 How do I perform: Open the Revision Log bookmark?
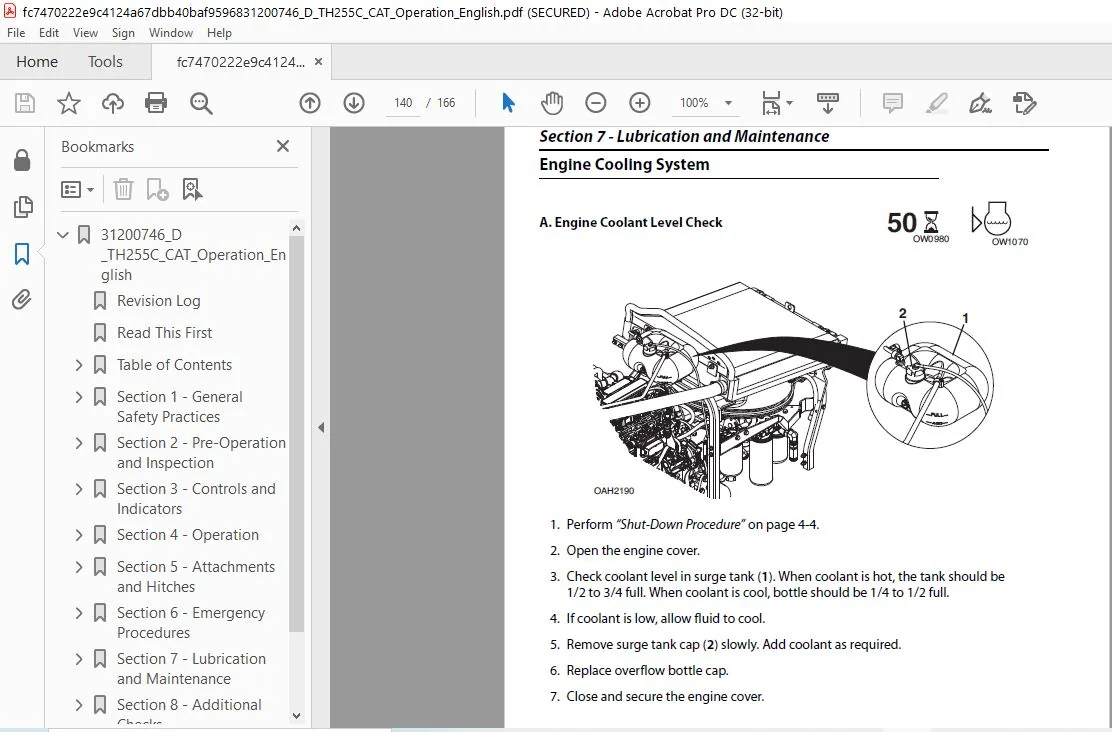point(159,301)
